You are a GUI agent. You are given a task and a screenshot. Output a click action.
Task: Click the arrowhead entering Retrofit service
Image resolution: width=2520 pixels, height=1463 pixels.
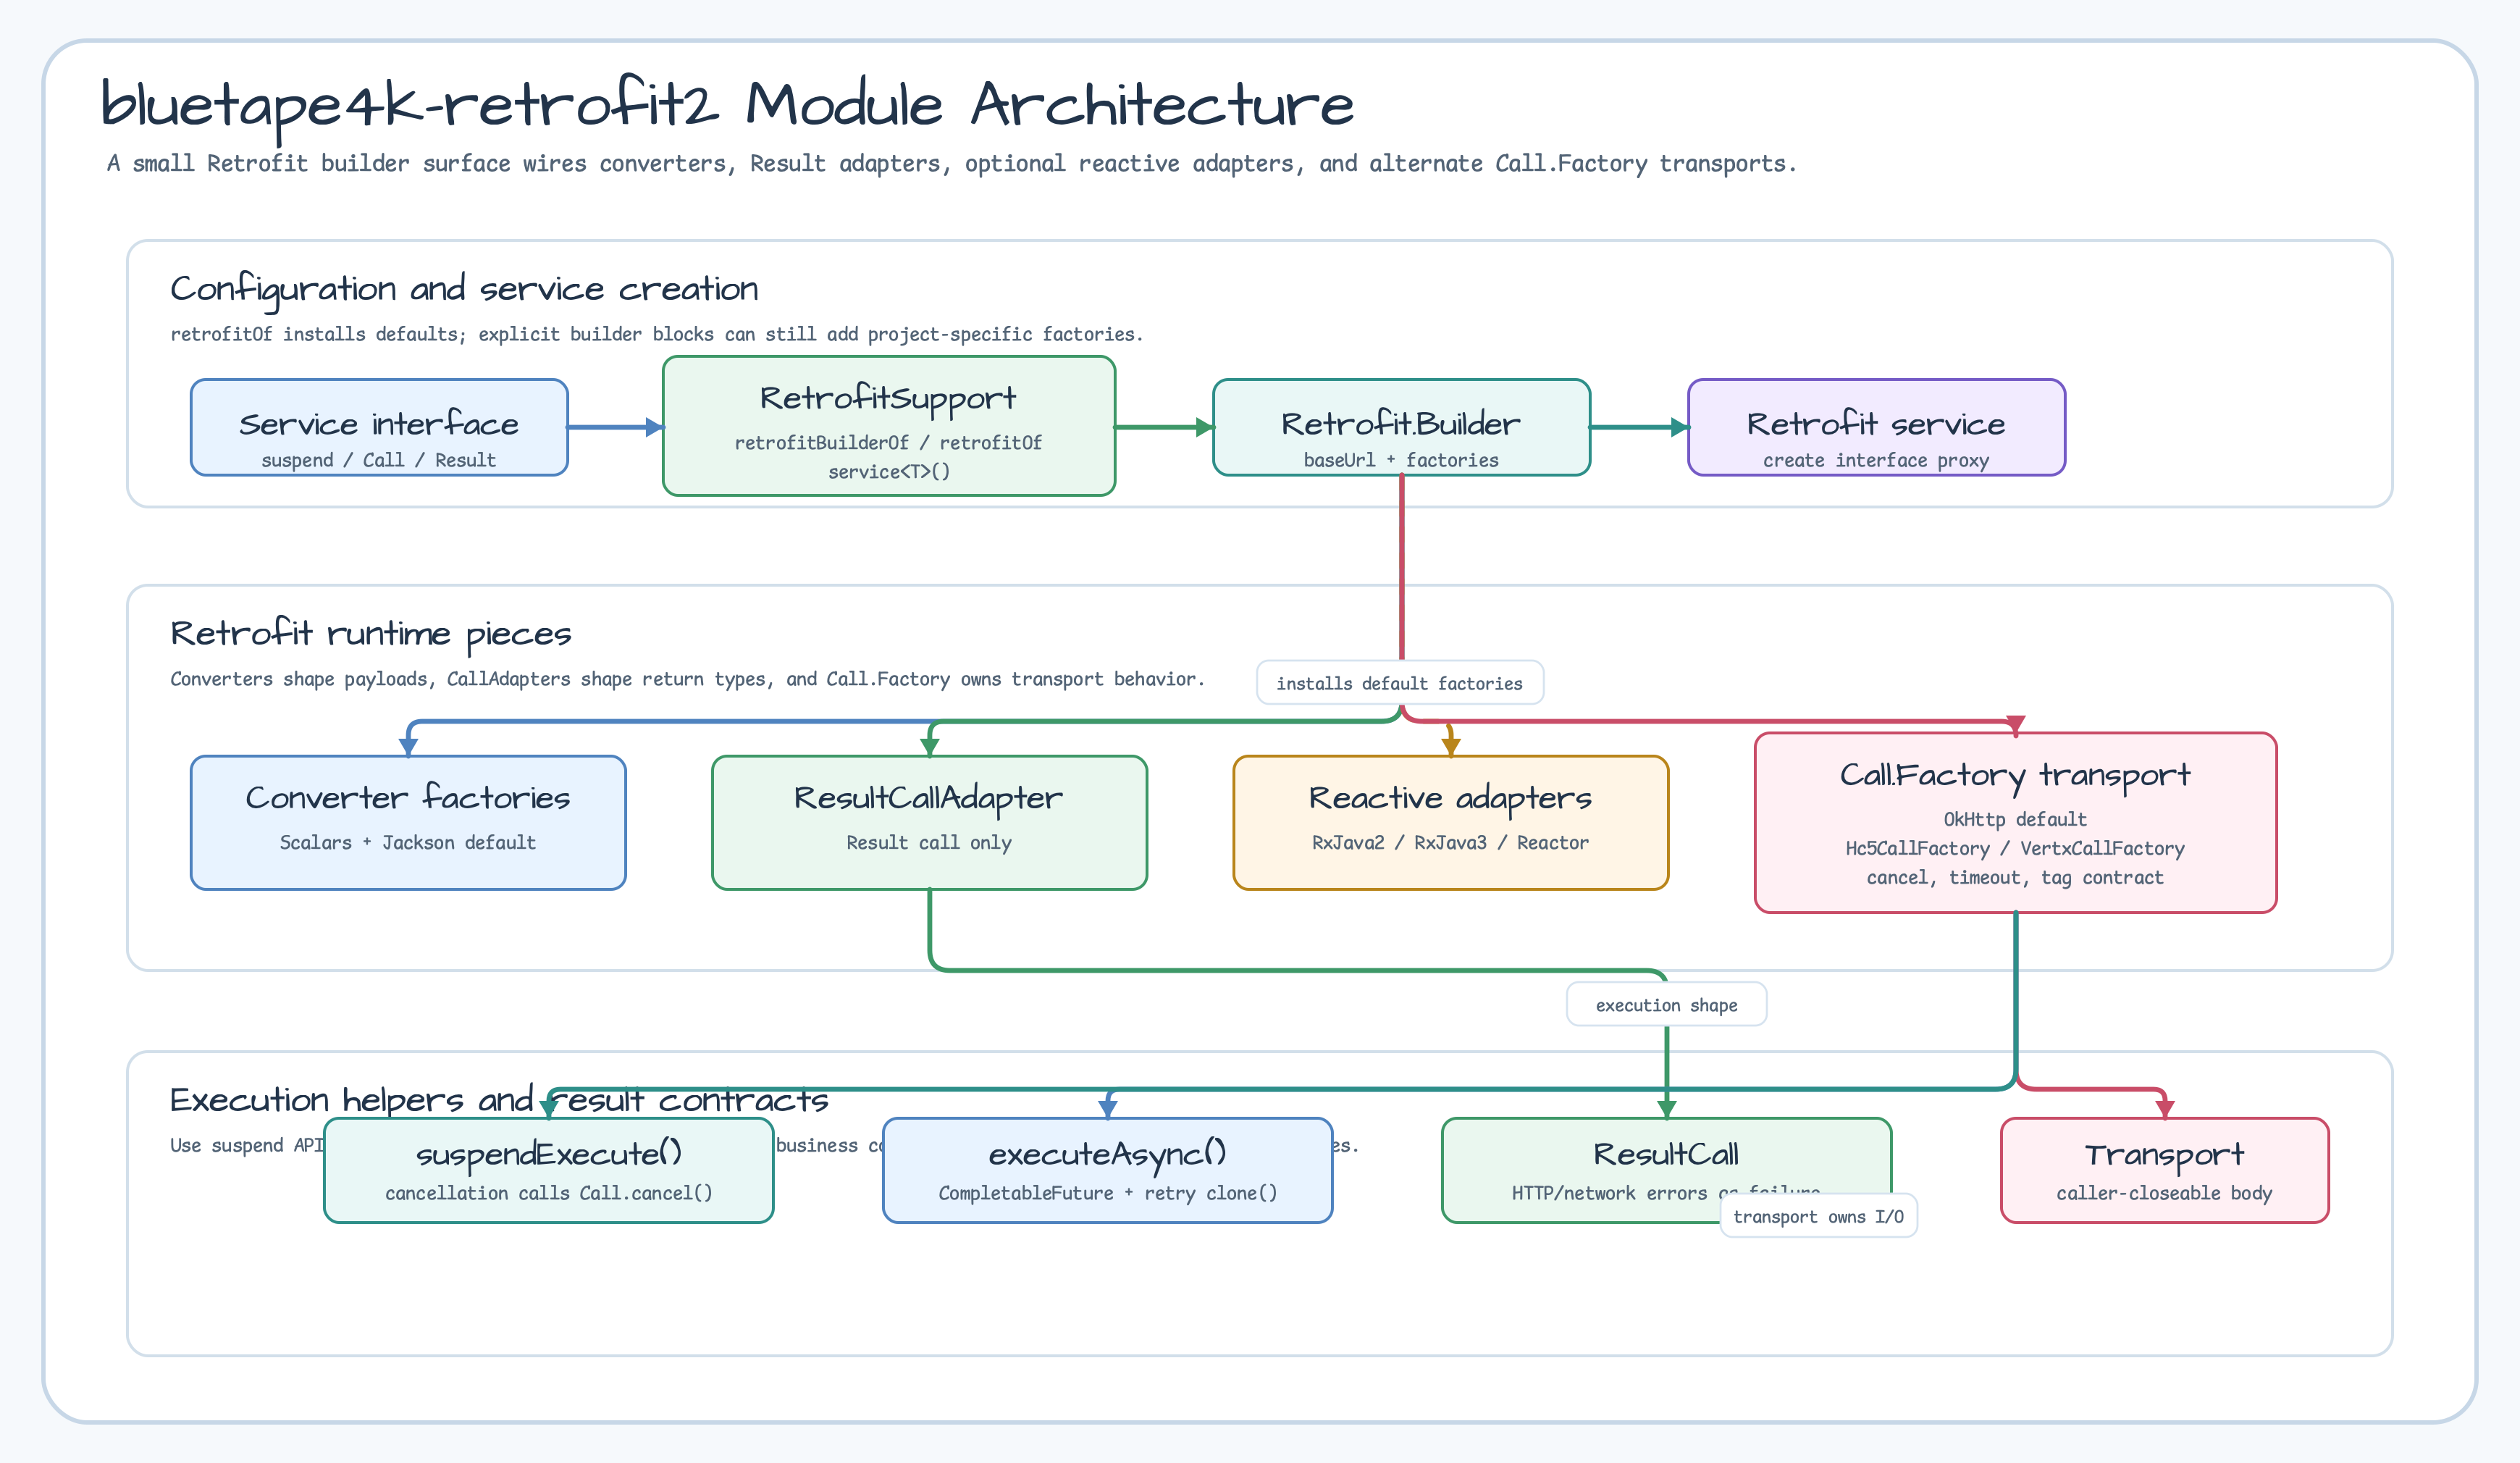click(1680, 427)
